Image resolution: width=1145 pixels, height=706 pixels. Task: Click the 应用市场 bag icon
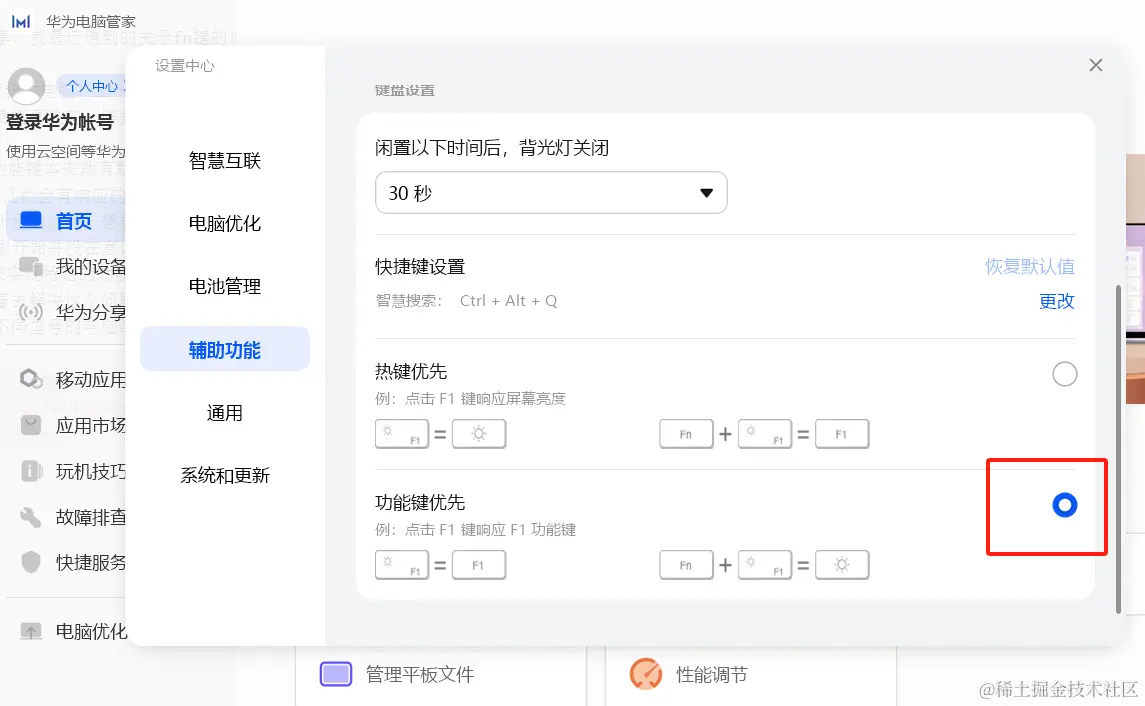[x=31, y=425]
